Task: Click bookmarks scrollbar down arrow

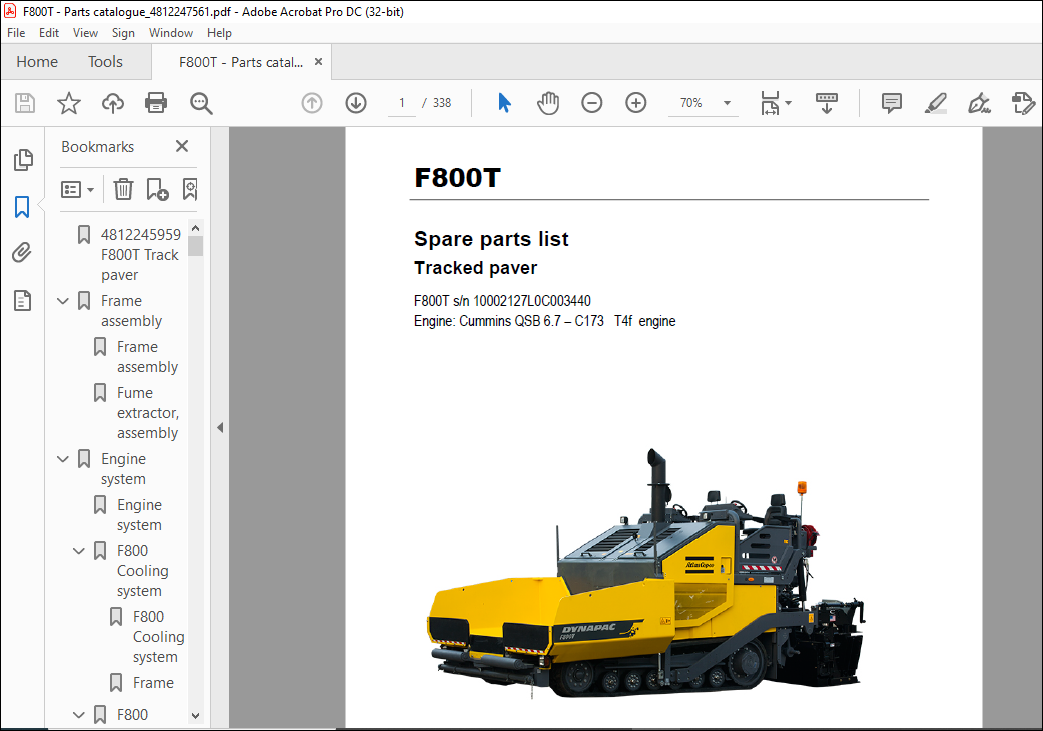Action: tap(196, 716)
